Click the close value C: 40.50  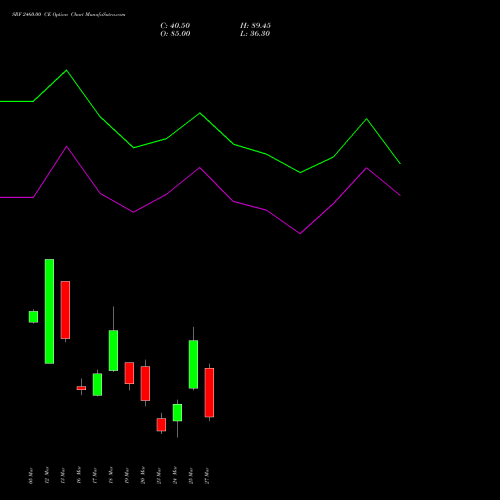pos(175,26)
